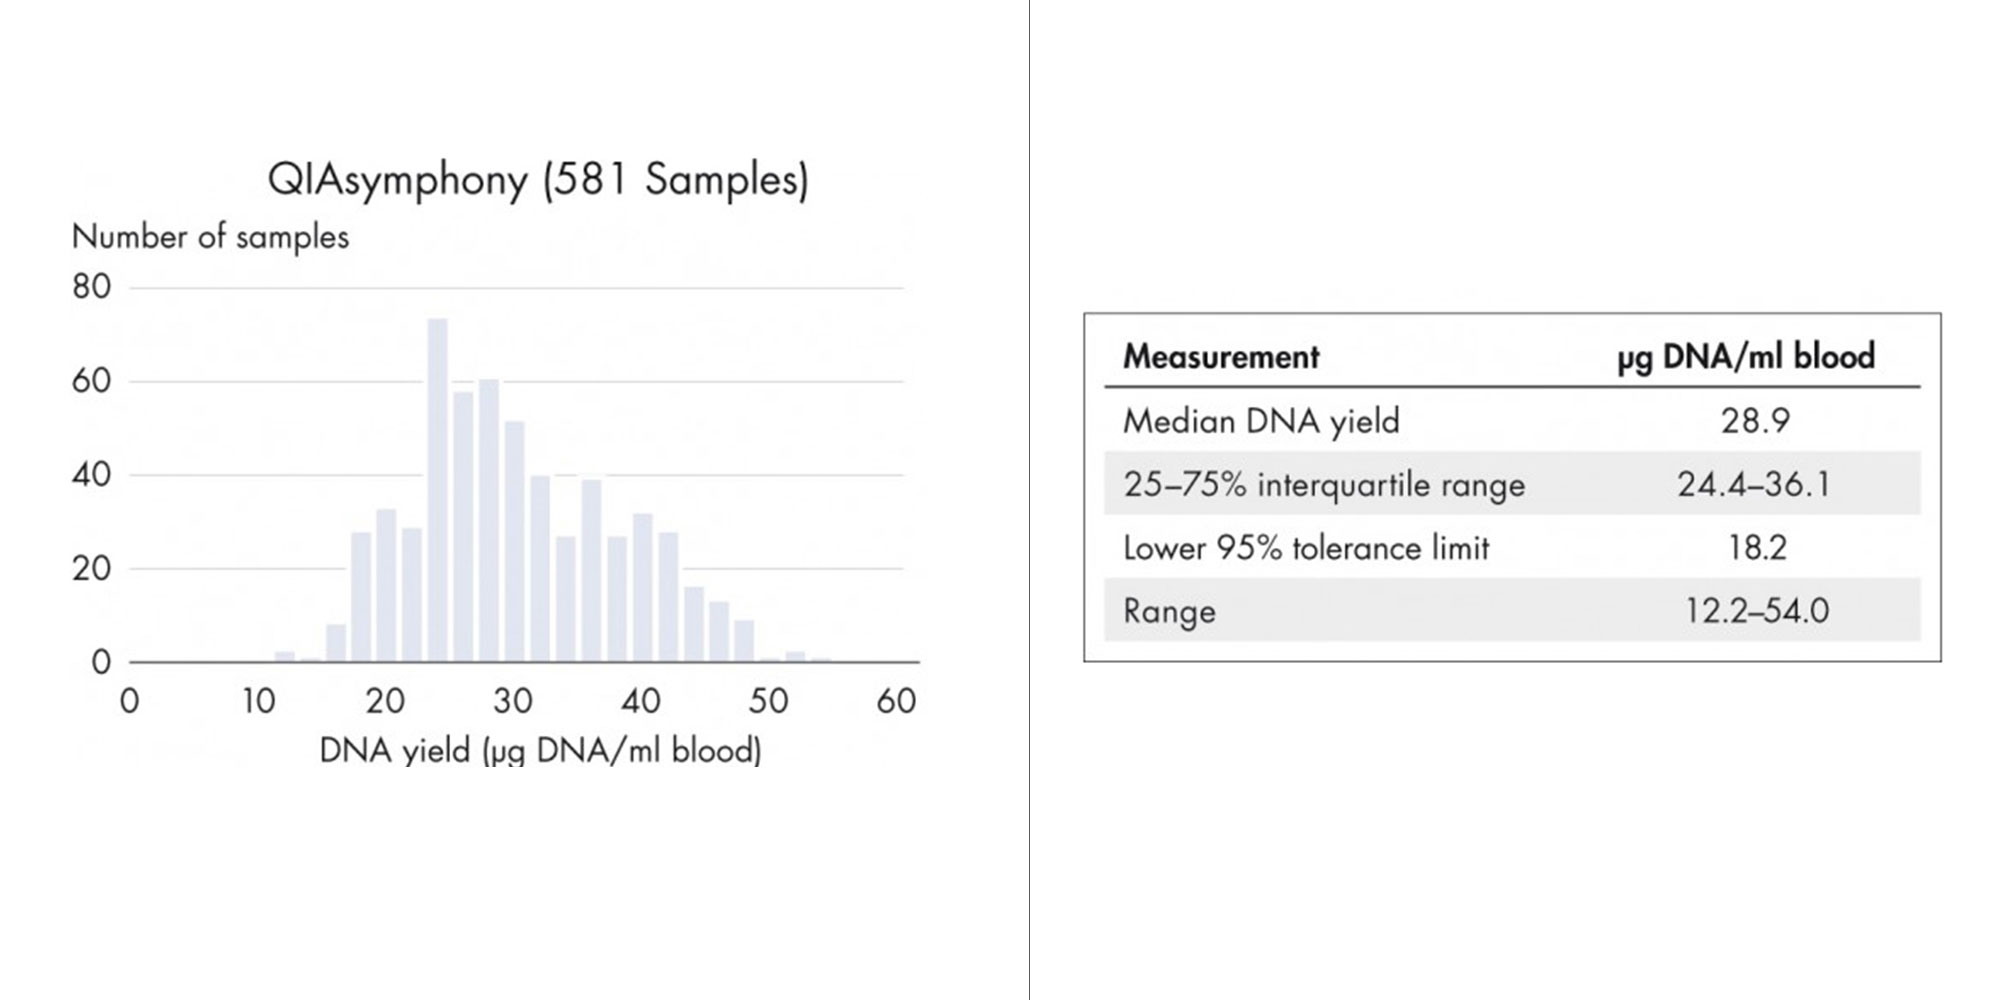Click the vertical divider between panels
2000x1000 pixels.
pyautogui.click(x=1029, y=500)
